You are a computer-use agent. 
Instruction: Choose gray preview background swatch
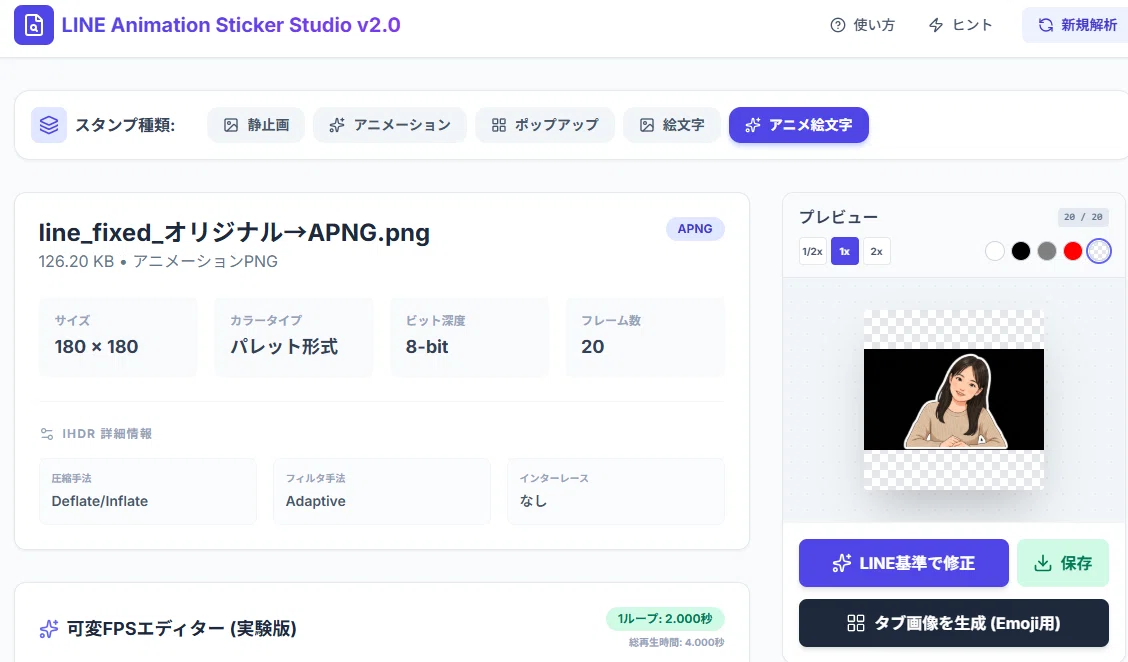point(1047,251)
